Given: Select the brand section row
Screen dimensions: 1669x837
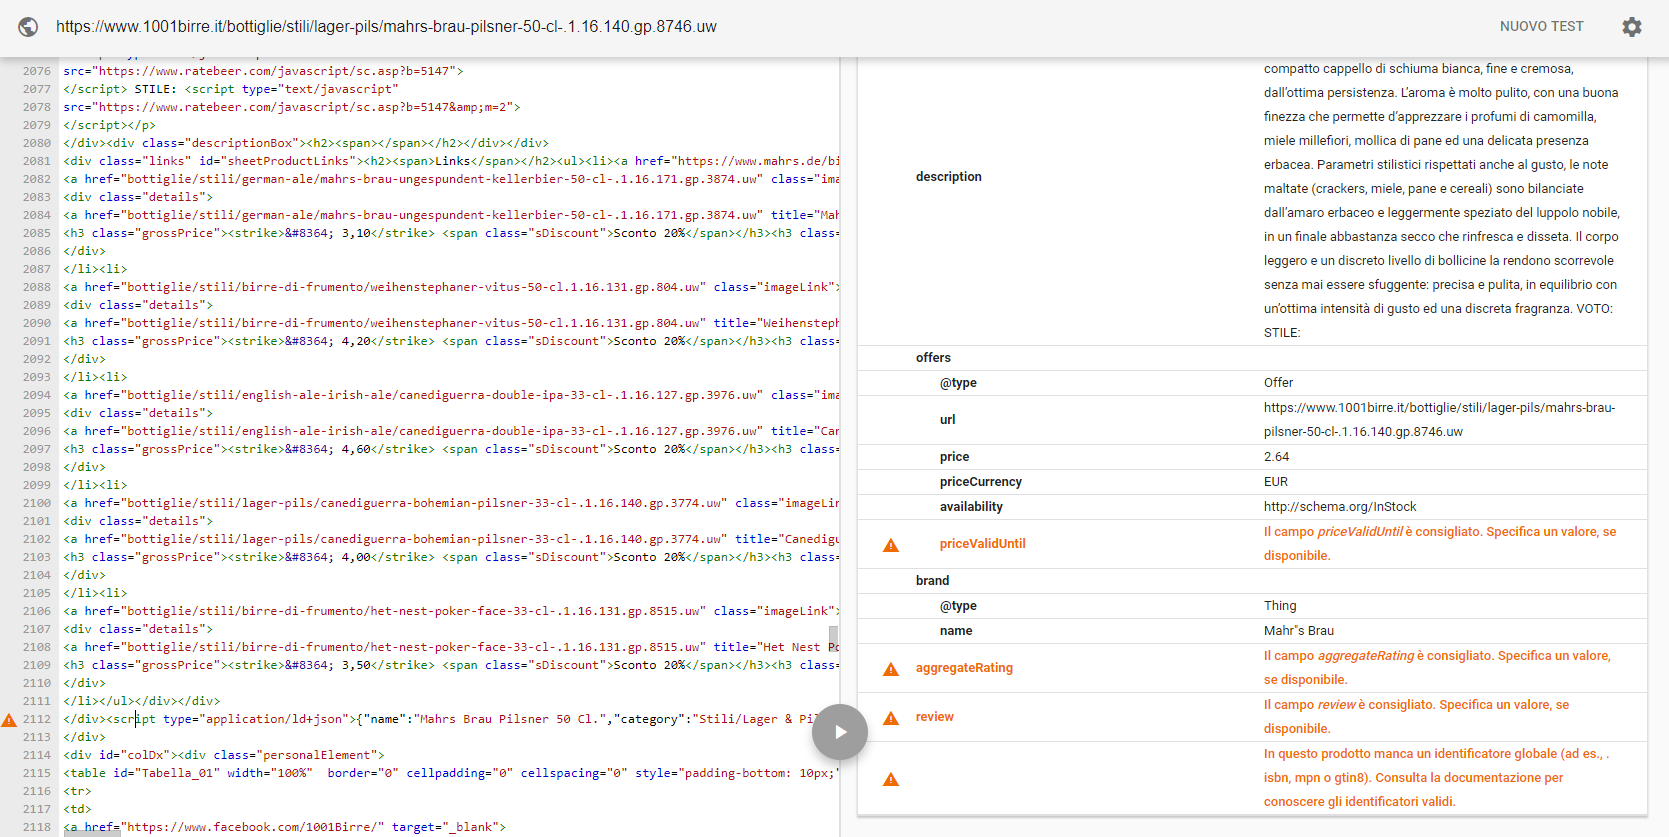Looking at the screenshot, I should [x=1252, y=581].
